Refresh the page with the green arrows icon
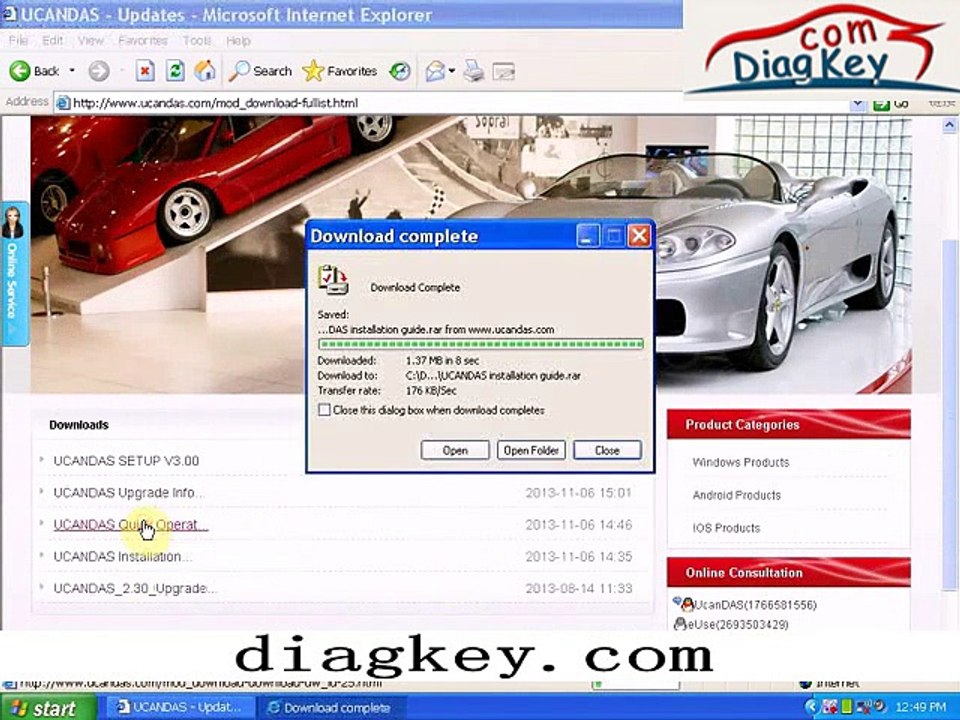 coord(174,71)
